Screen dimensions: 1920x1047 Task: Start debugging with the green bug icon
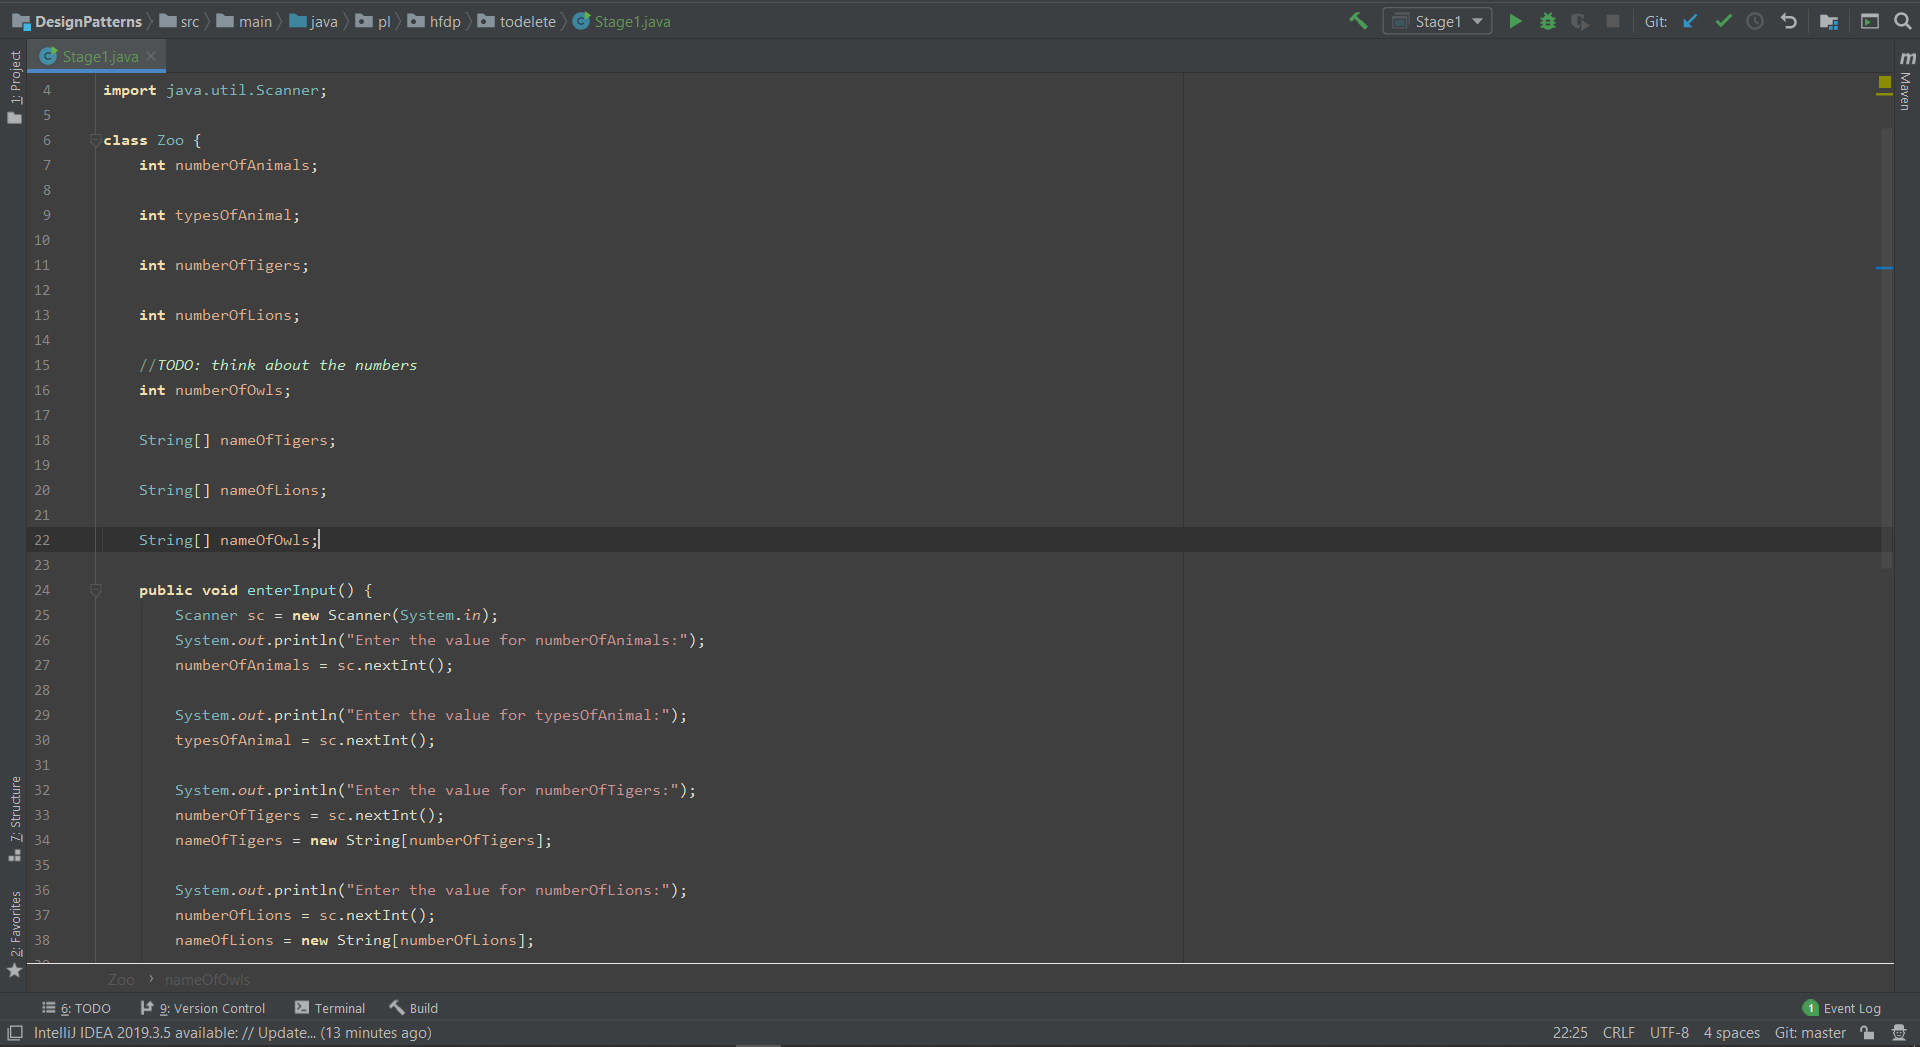coord(1548,21)
